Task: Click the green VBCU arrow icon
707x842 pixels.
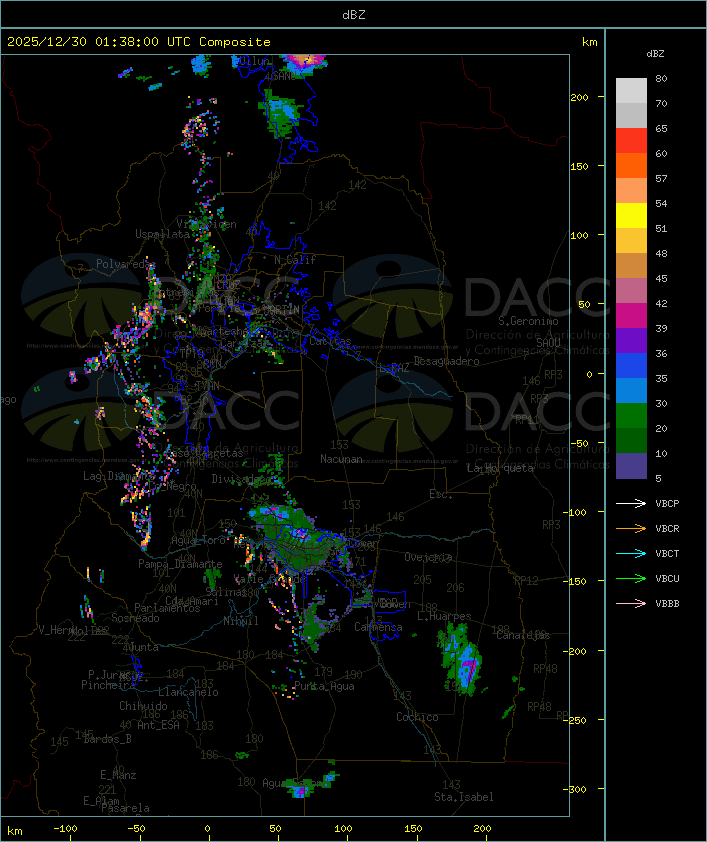Action: (631, 578)
